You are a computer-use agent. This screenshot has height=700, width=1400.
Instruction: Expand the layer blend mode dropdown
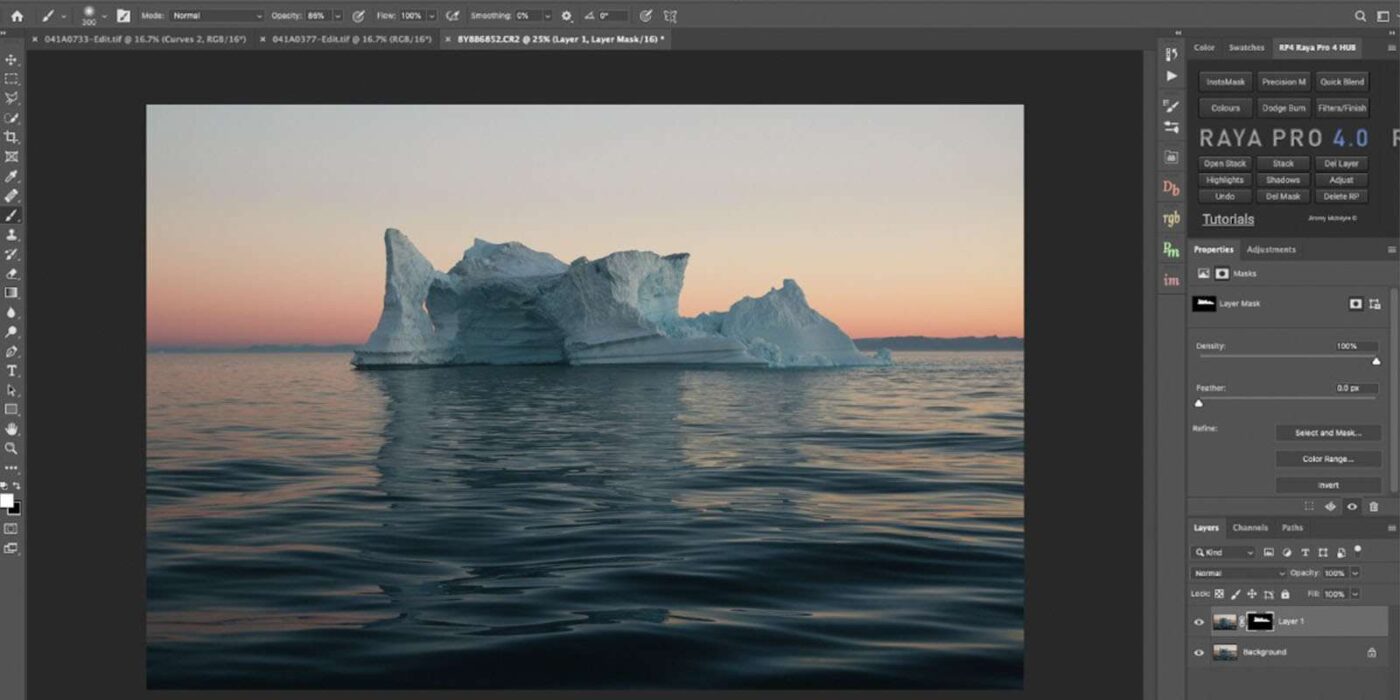click(x=1238, y=573)
